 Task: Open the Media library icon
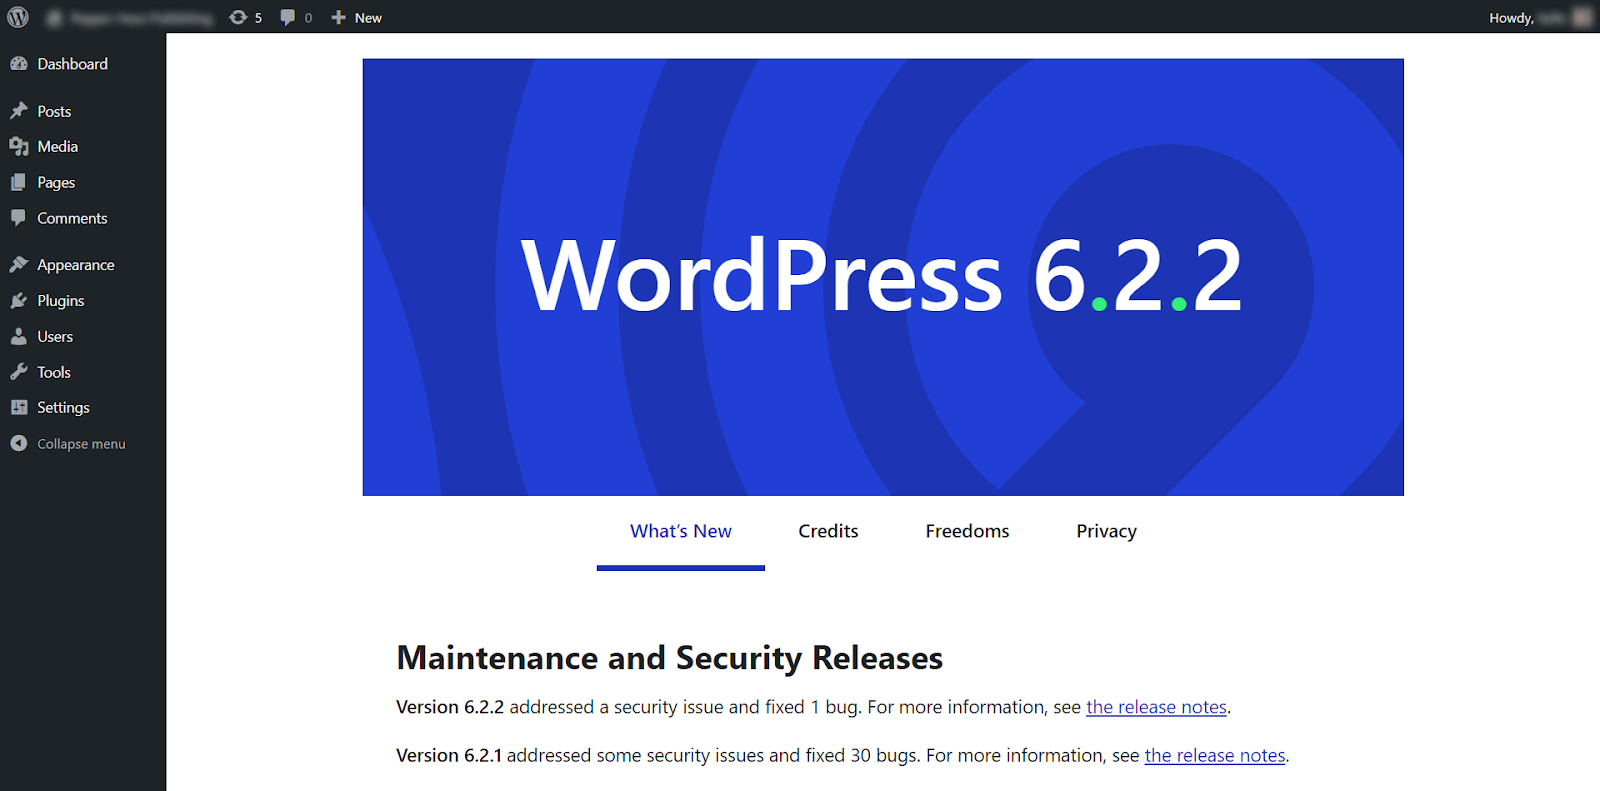click(x=19, y=147)
